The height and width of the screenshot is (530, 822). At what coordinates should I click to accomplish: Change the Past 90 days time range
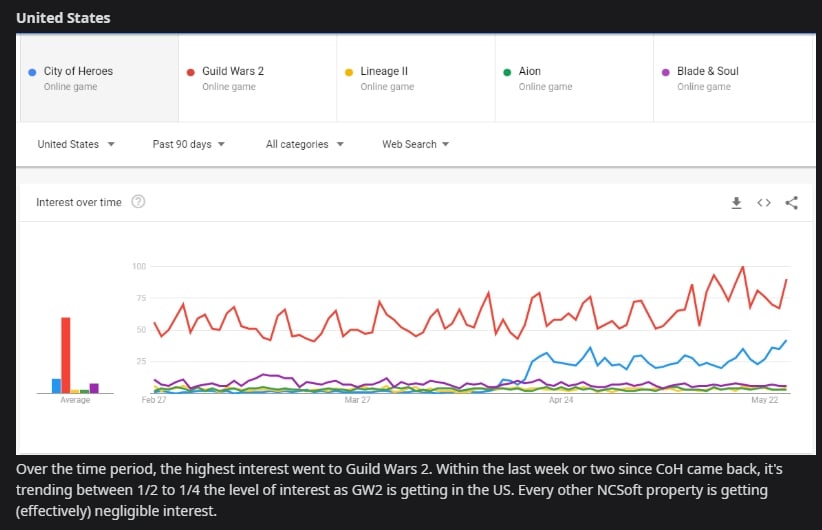click(x=189, y=144)
